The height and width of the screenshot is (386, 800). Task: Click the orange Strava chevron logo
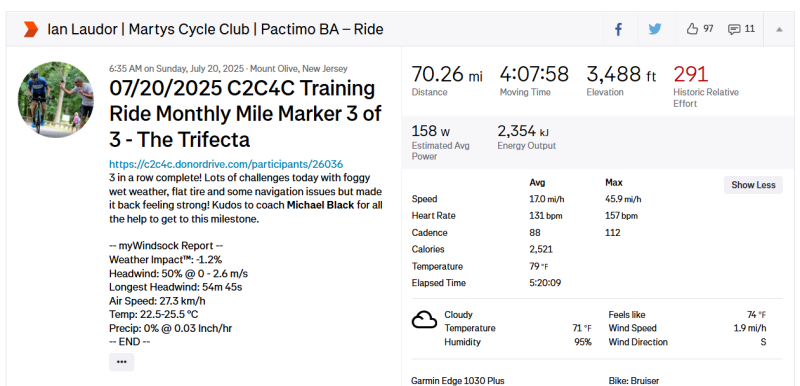[31, 30]
